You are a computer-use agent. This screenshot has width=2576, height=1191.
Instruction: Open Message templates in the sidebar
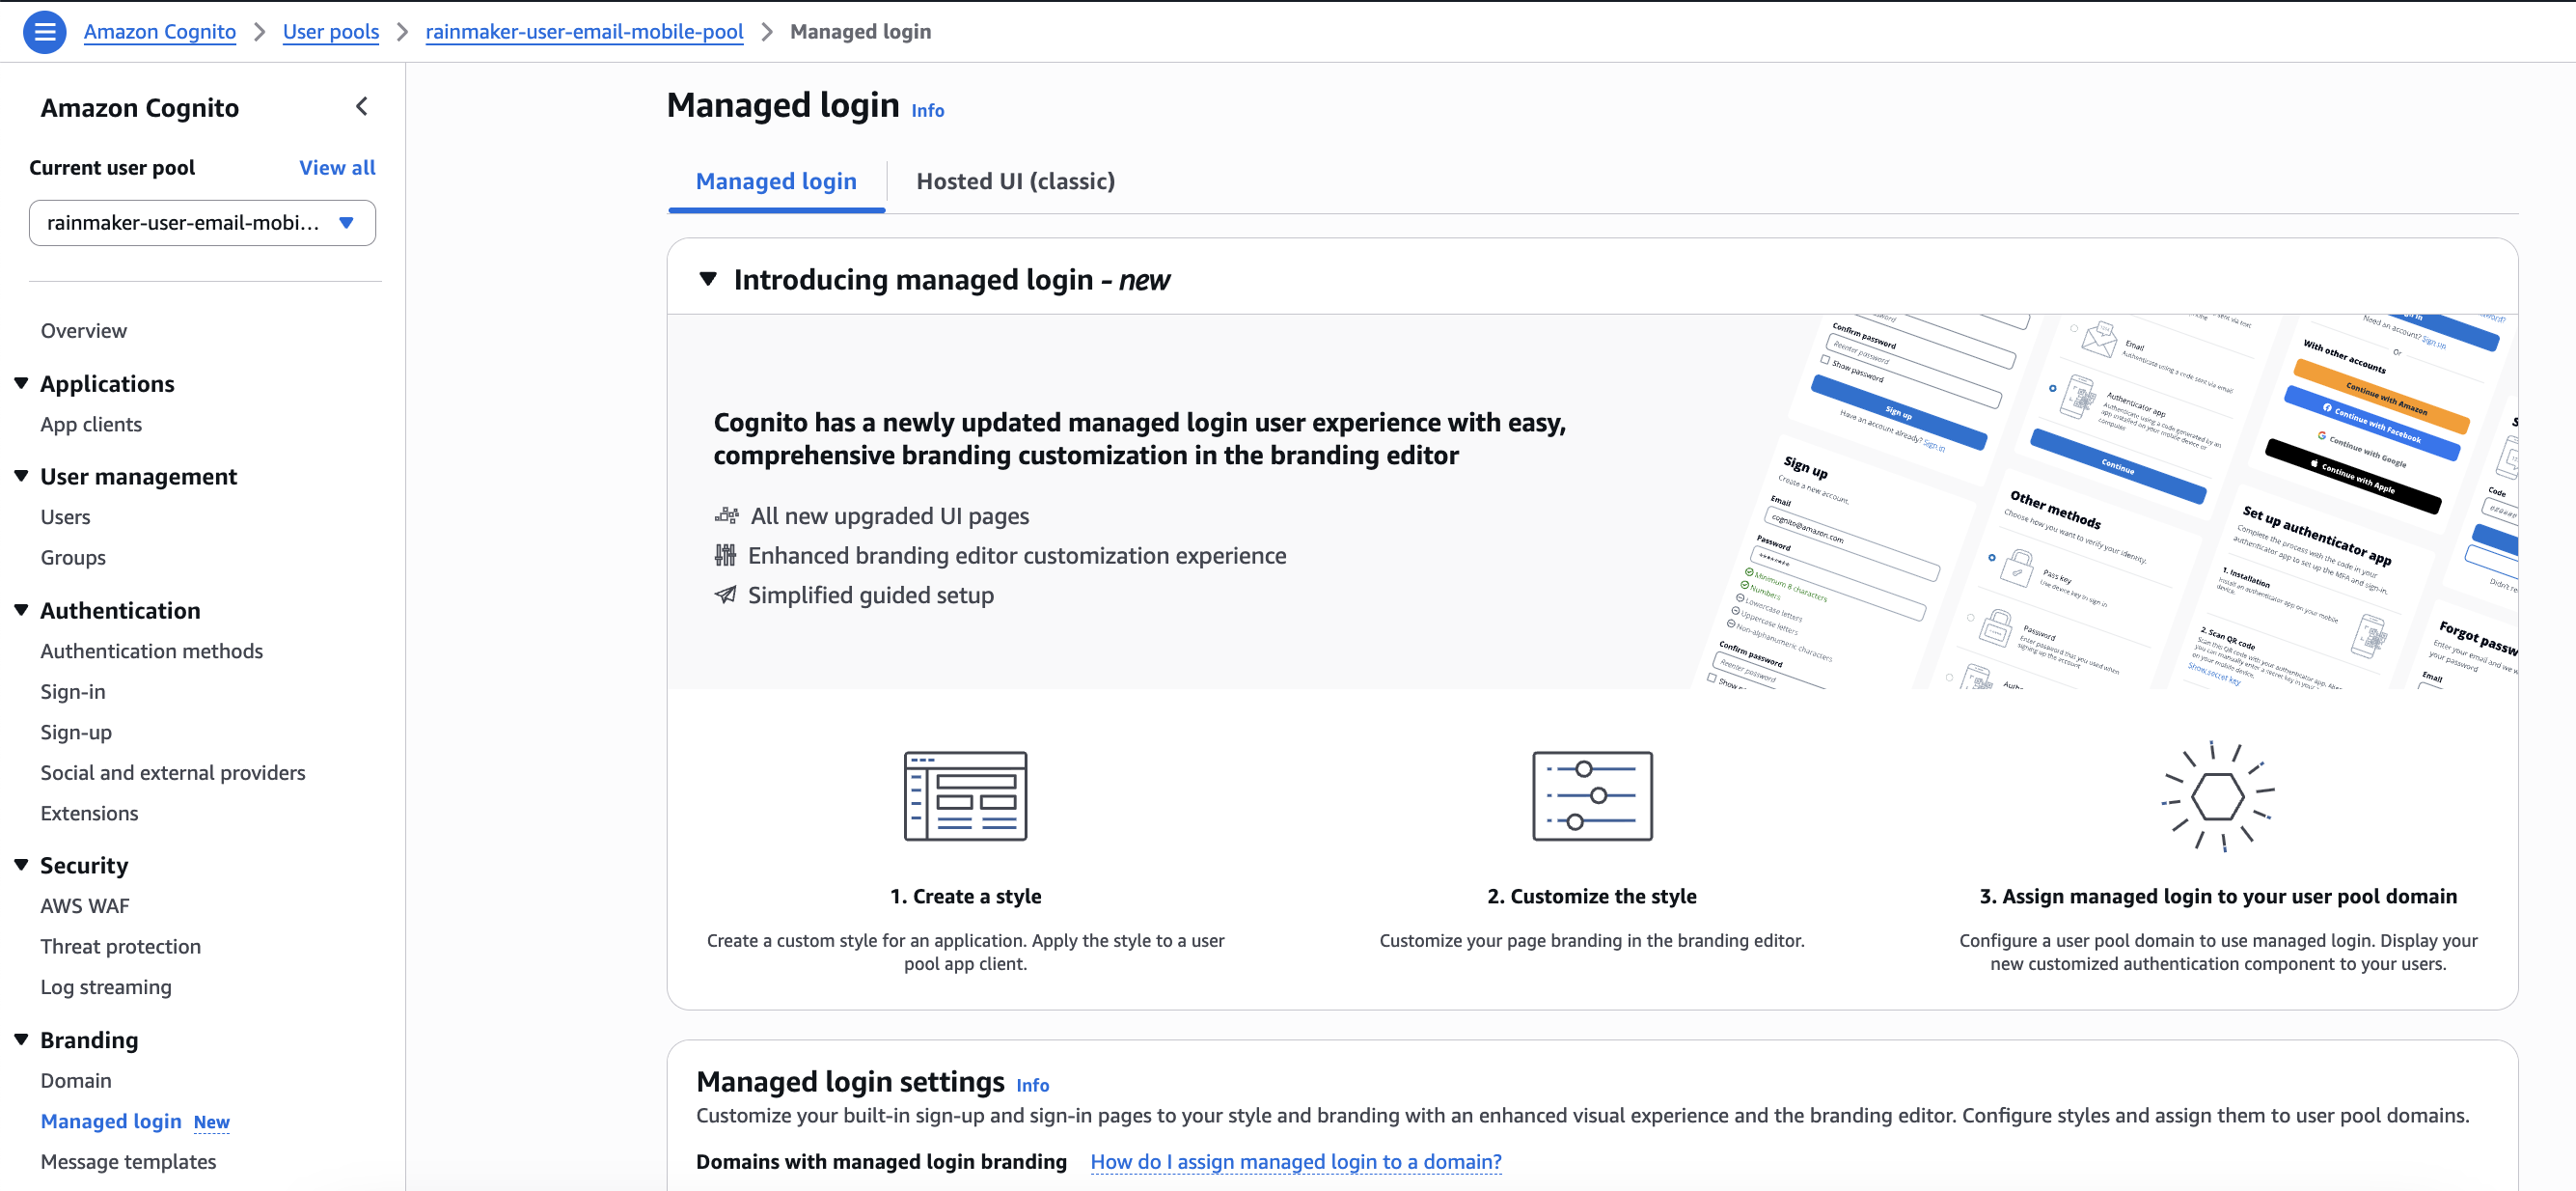click(x=128, y=1161)
